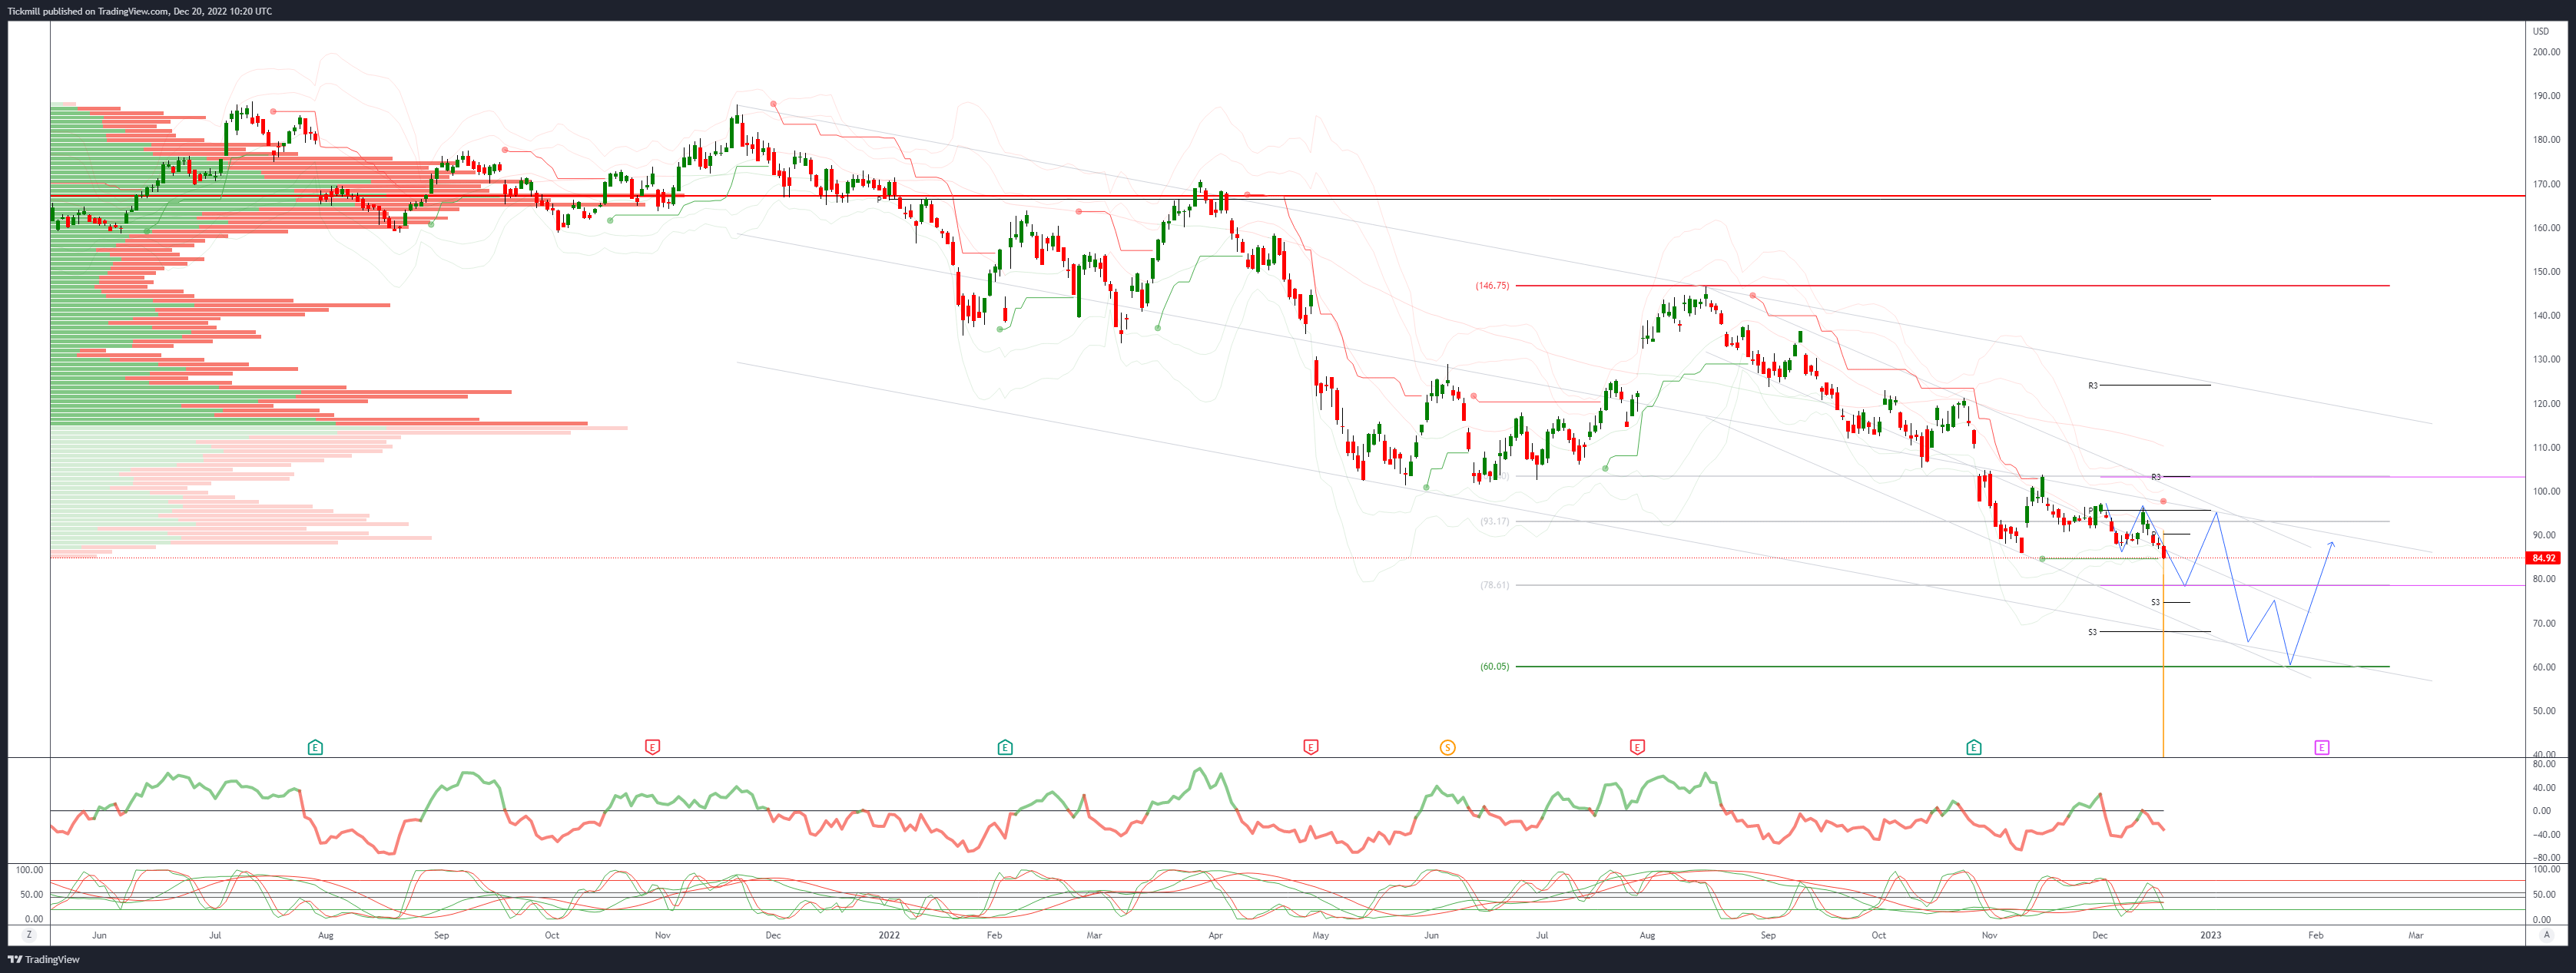
Task: Click the 70.00 price axis label
Action: pos(2544,623)
